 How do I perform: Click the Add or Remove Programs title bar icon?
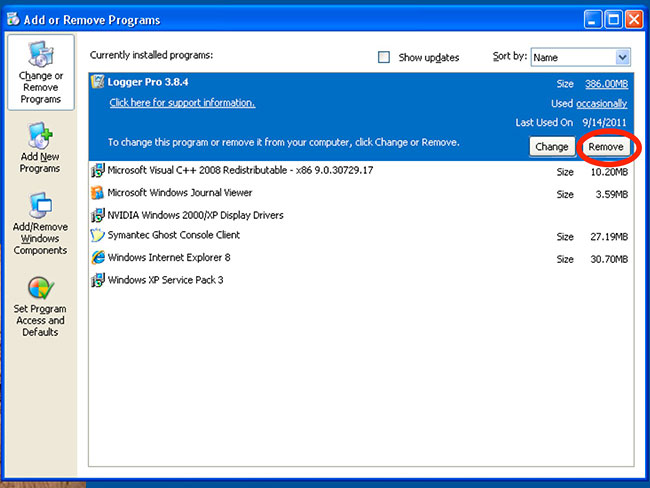point(13,19)
